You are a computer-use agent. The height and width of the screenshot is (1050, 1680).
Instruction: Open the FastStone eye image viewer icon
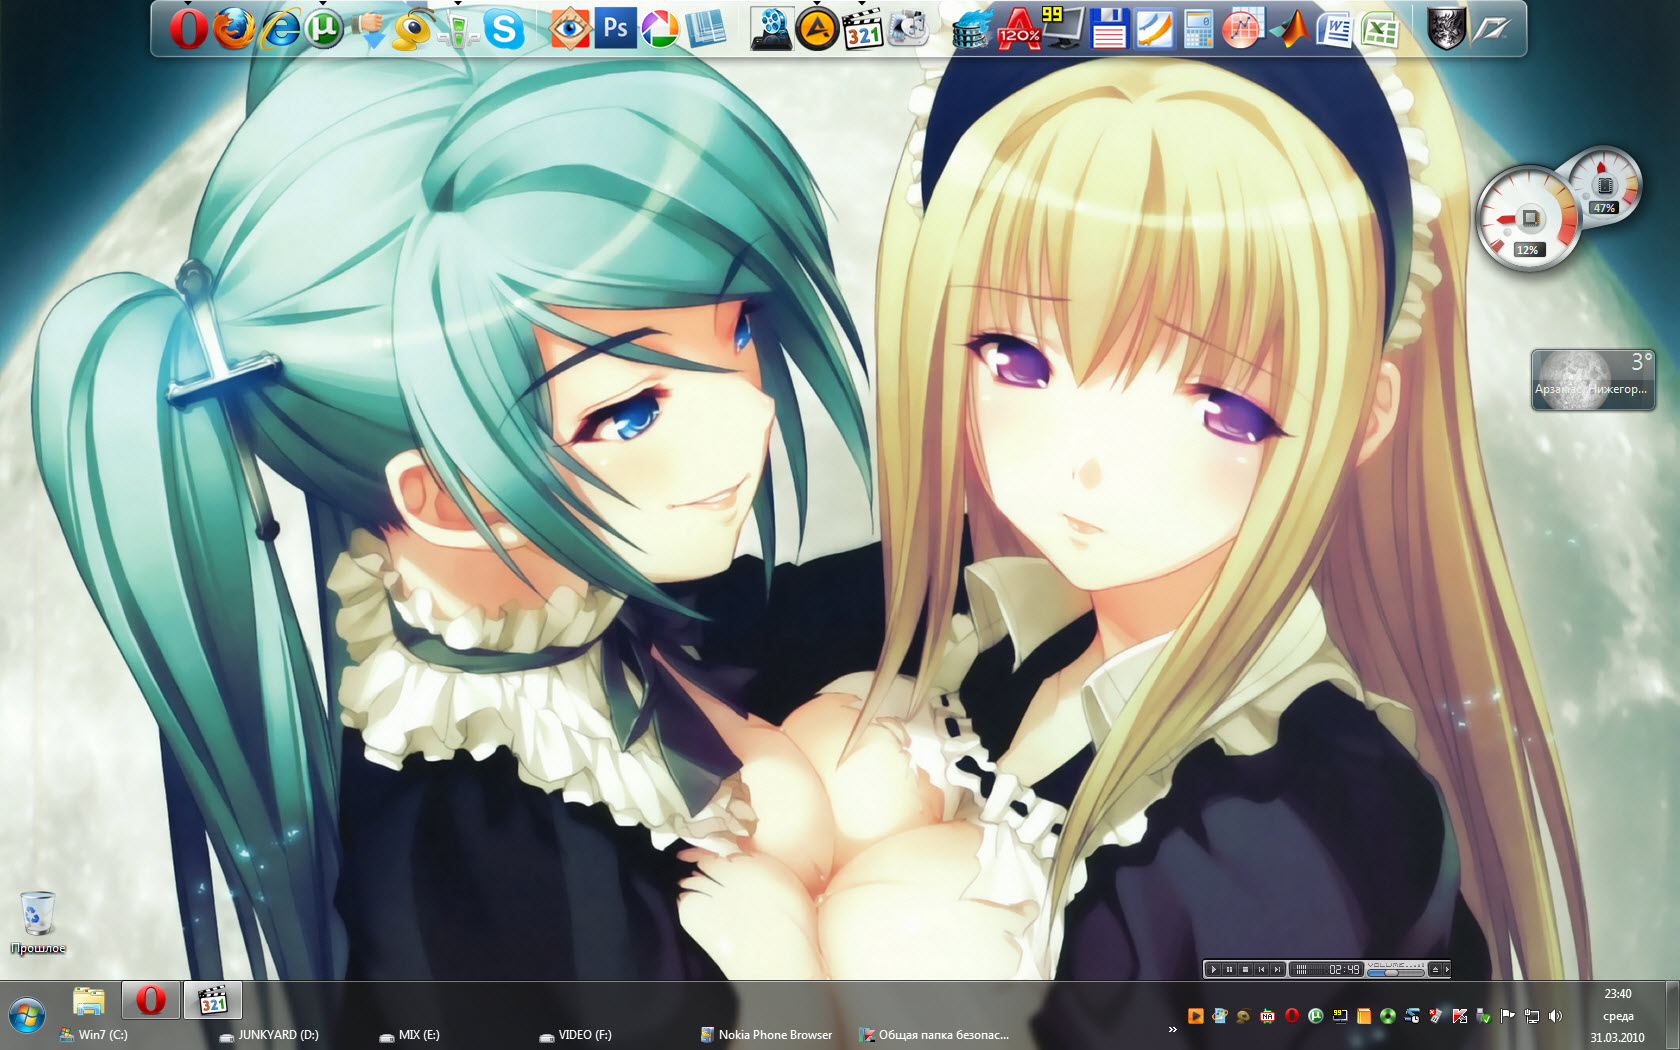coord(570,28)
